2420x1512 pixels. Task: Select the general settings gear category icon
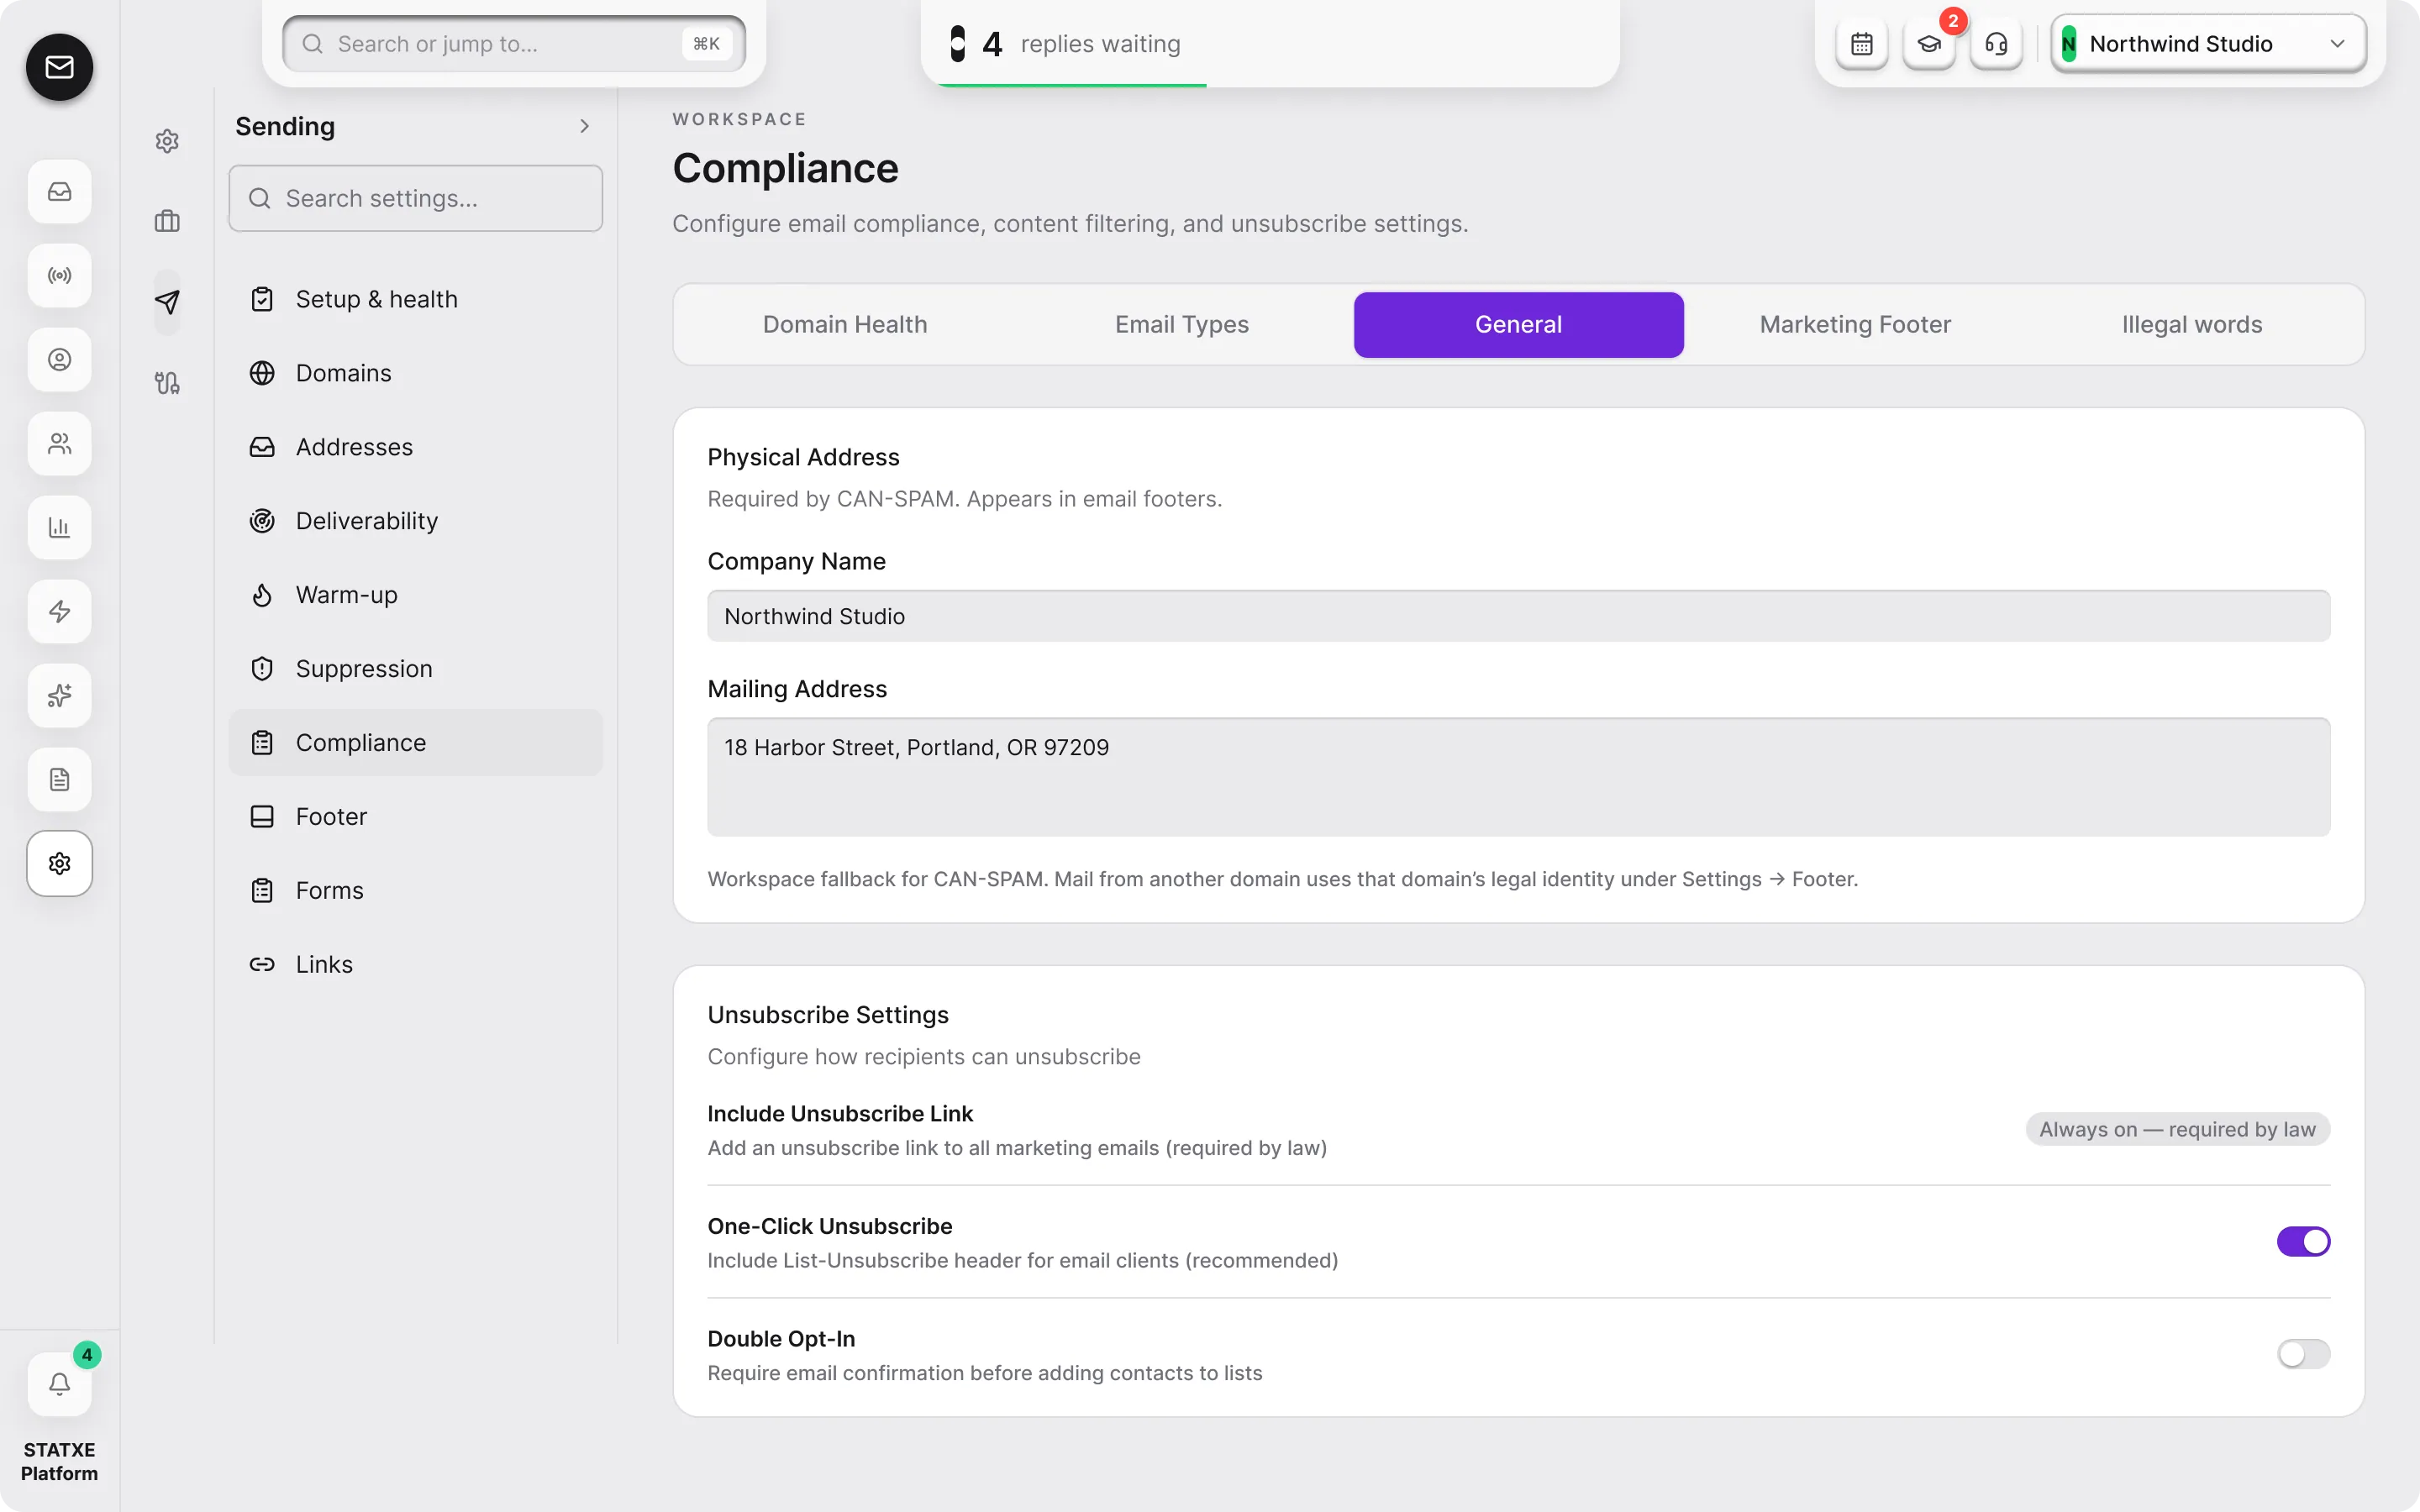click(167, 141)
